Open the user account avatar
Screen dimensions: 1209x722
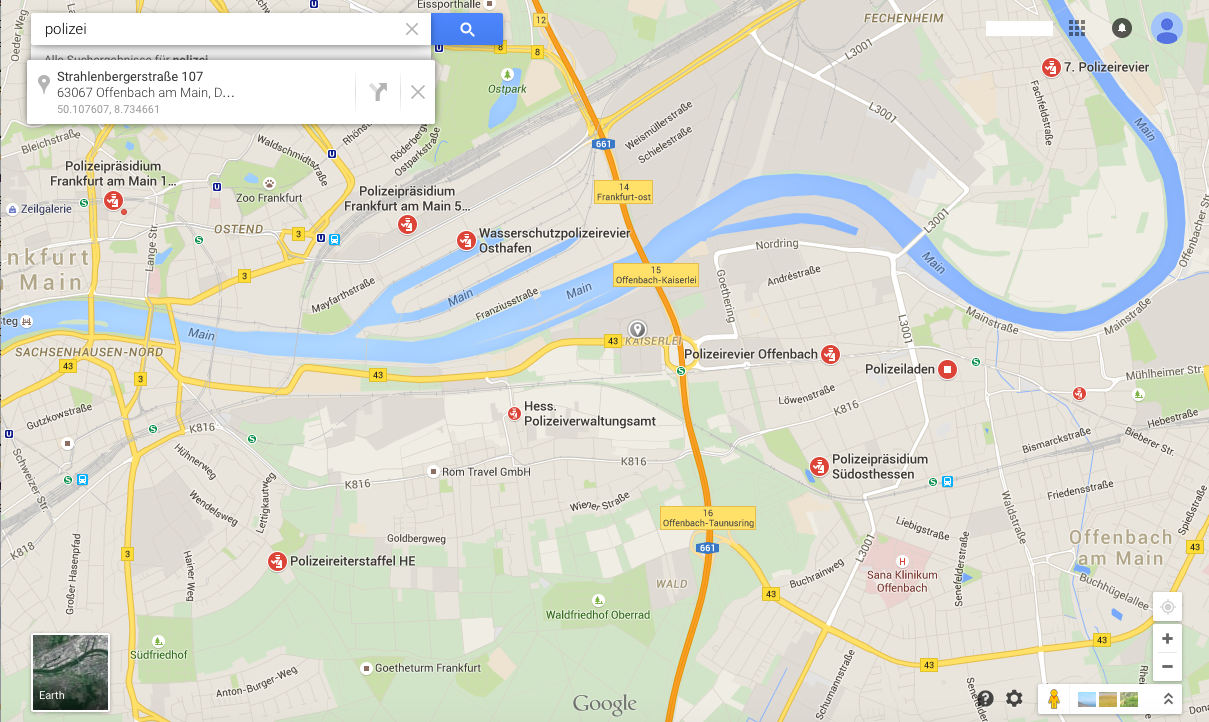click(x=1167, y=28)
